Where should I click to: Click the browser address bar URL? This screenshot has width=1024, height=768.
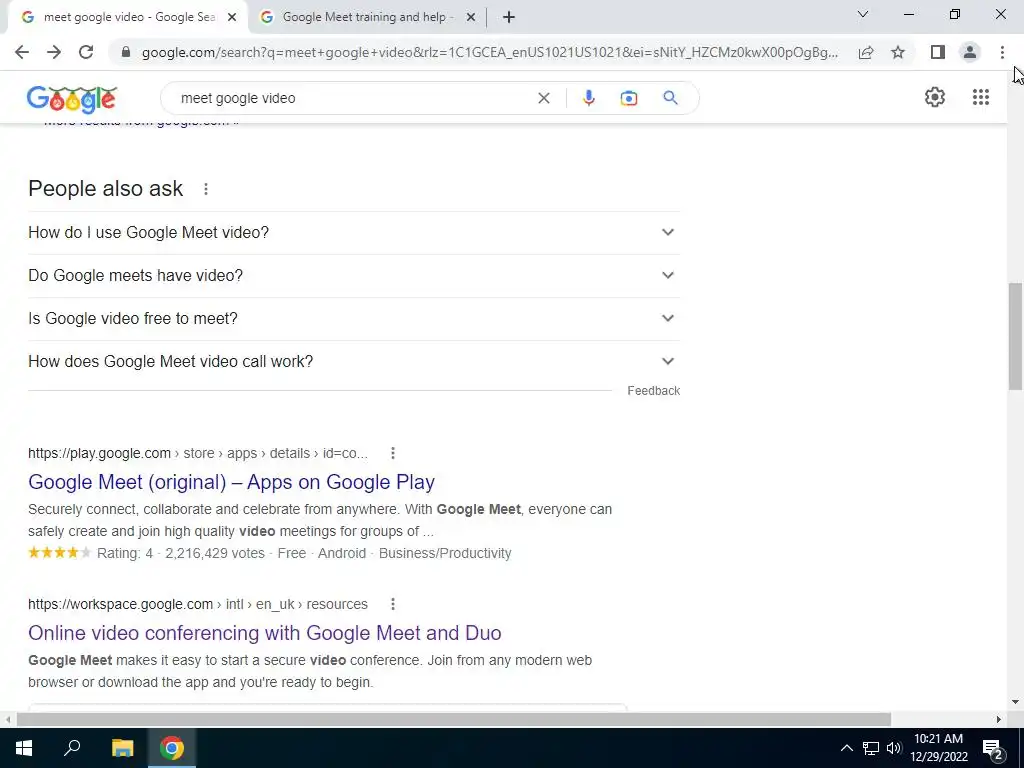490,52
